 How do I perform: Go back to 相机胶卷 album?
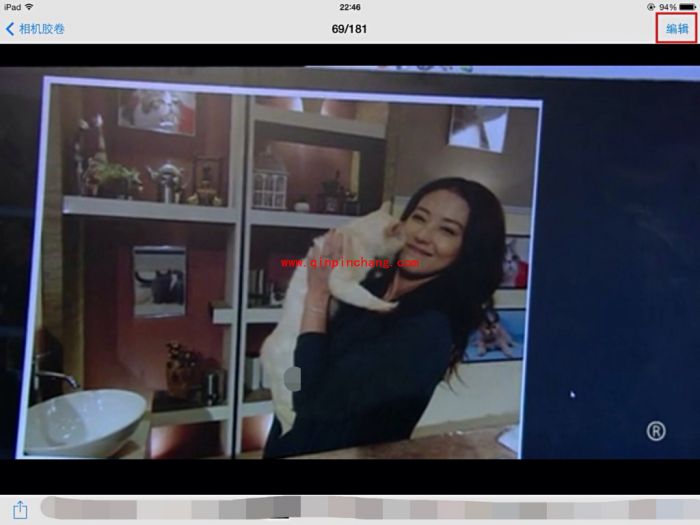(35, 29)
